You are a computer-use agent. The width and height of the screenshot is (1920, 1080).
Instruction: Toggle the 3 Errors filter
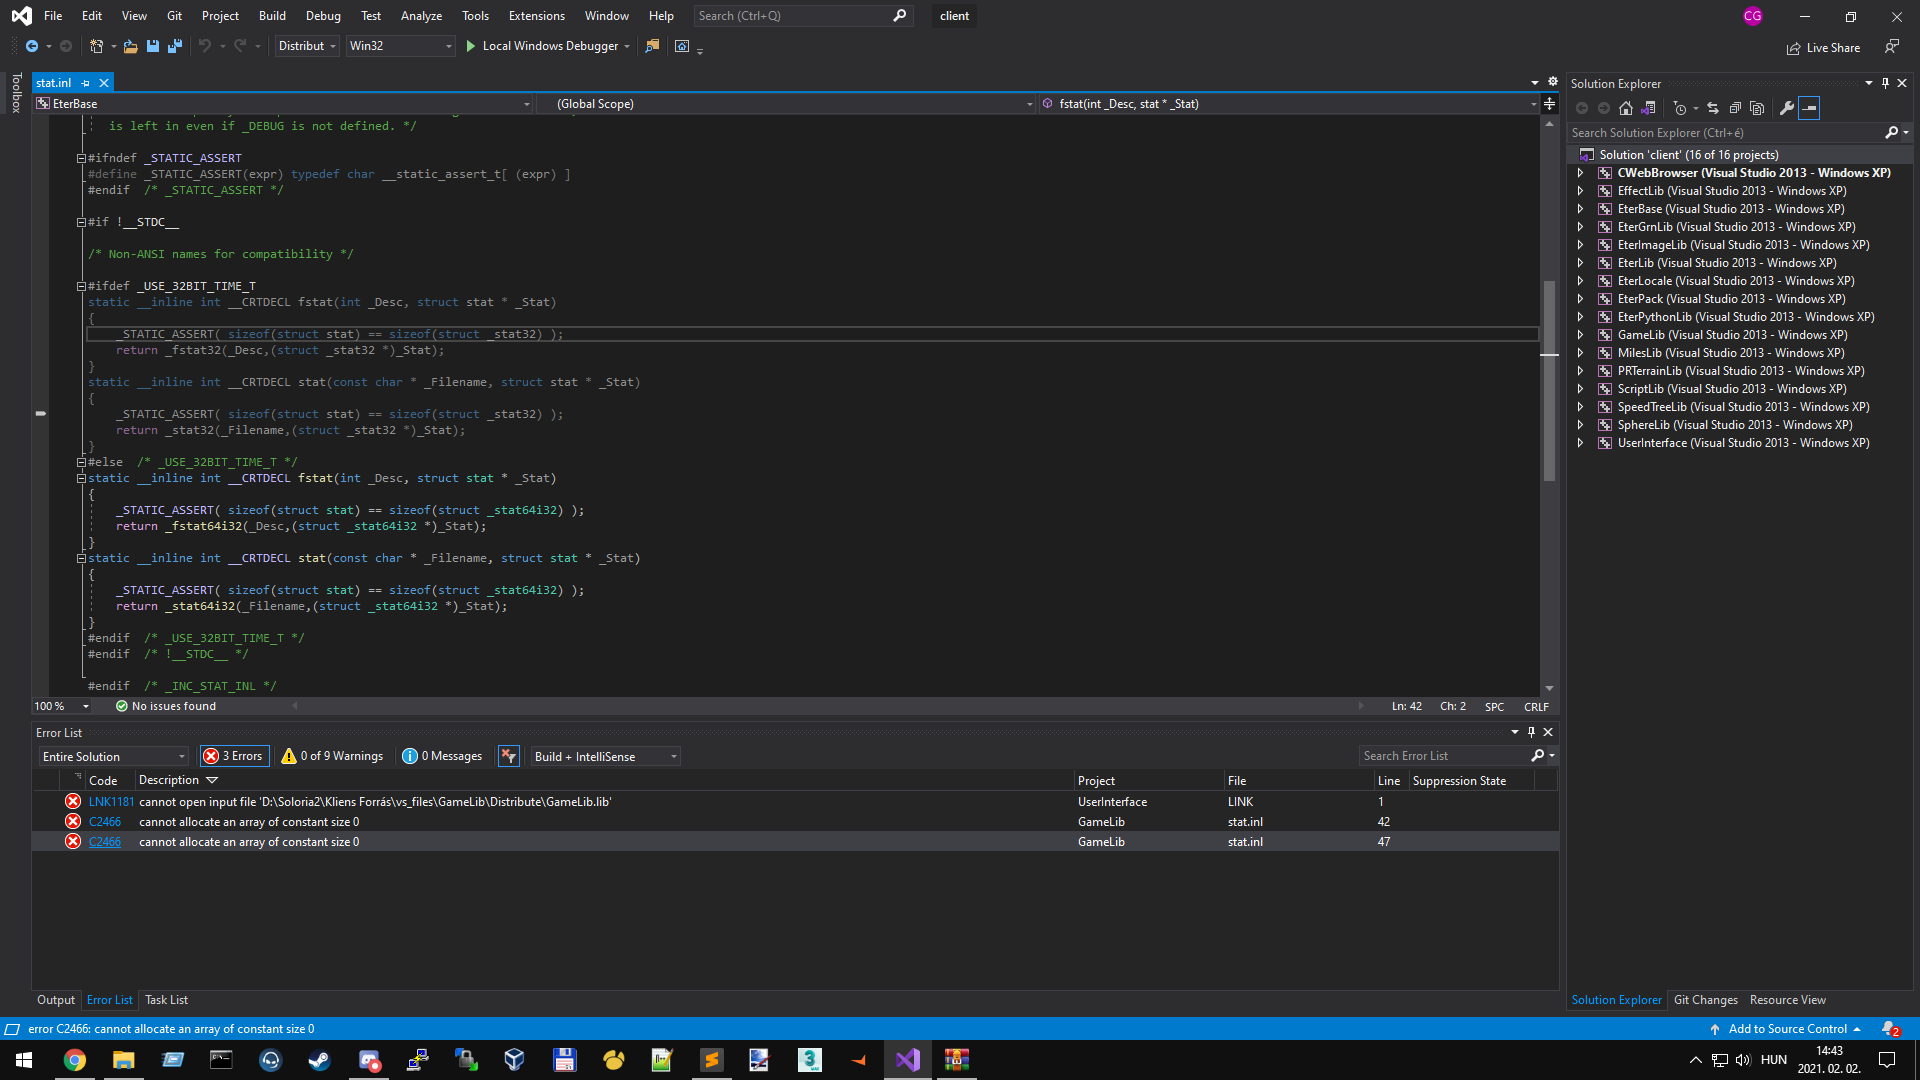point(233,756)
